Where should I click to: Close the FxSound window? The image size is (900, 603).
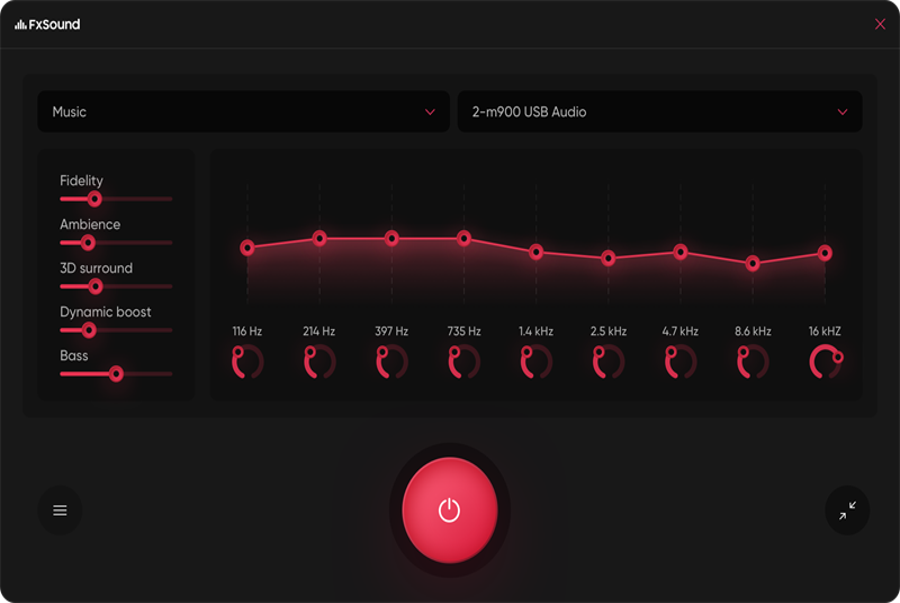point(880,24)
